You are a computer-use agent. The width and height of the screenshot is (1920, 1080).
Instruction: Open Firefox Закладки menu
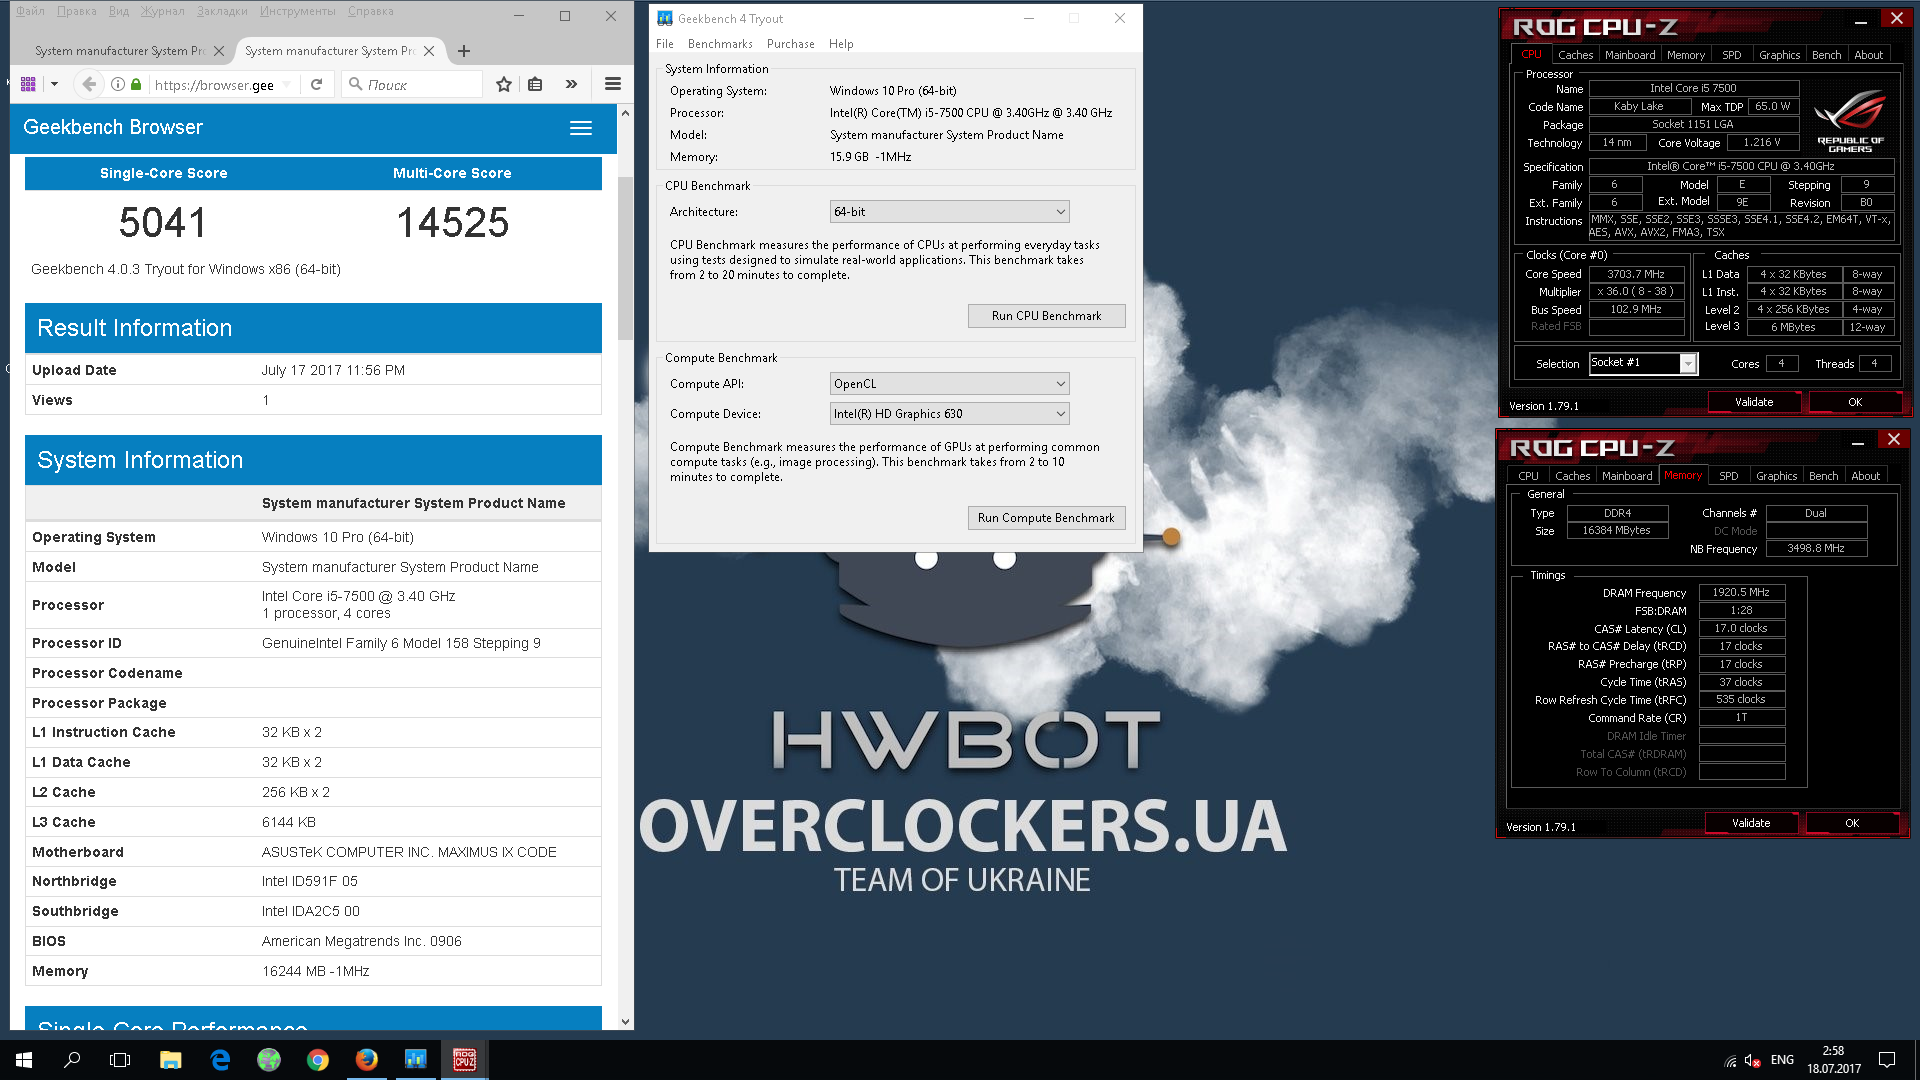[221, 11]
